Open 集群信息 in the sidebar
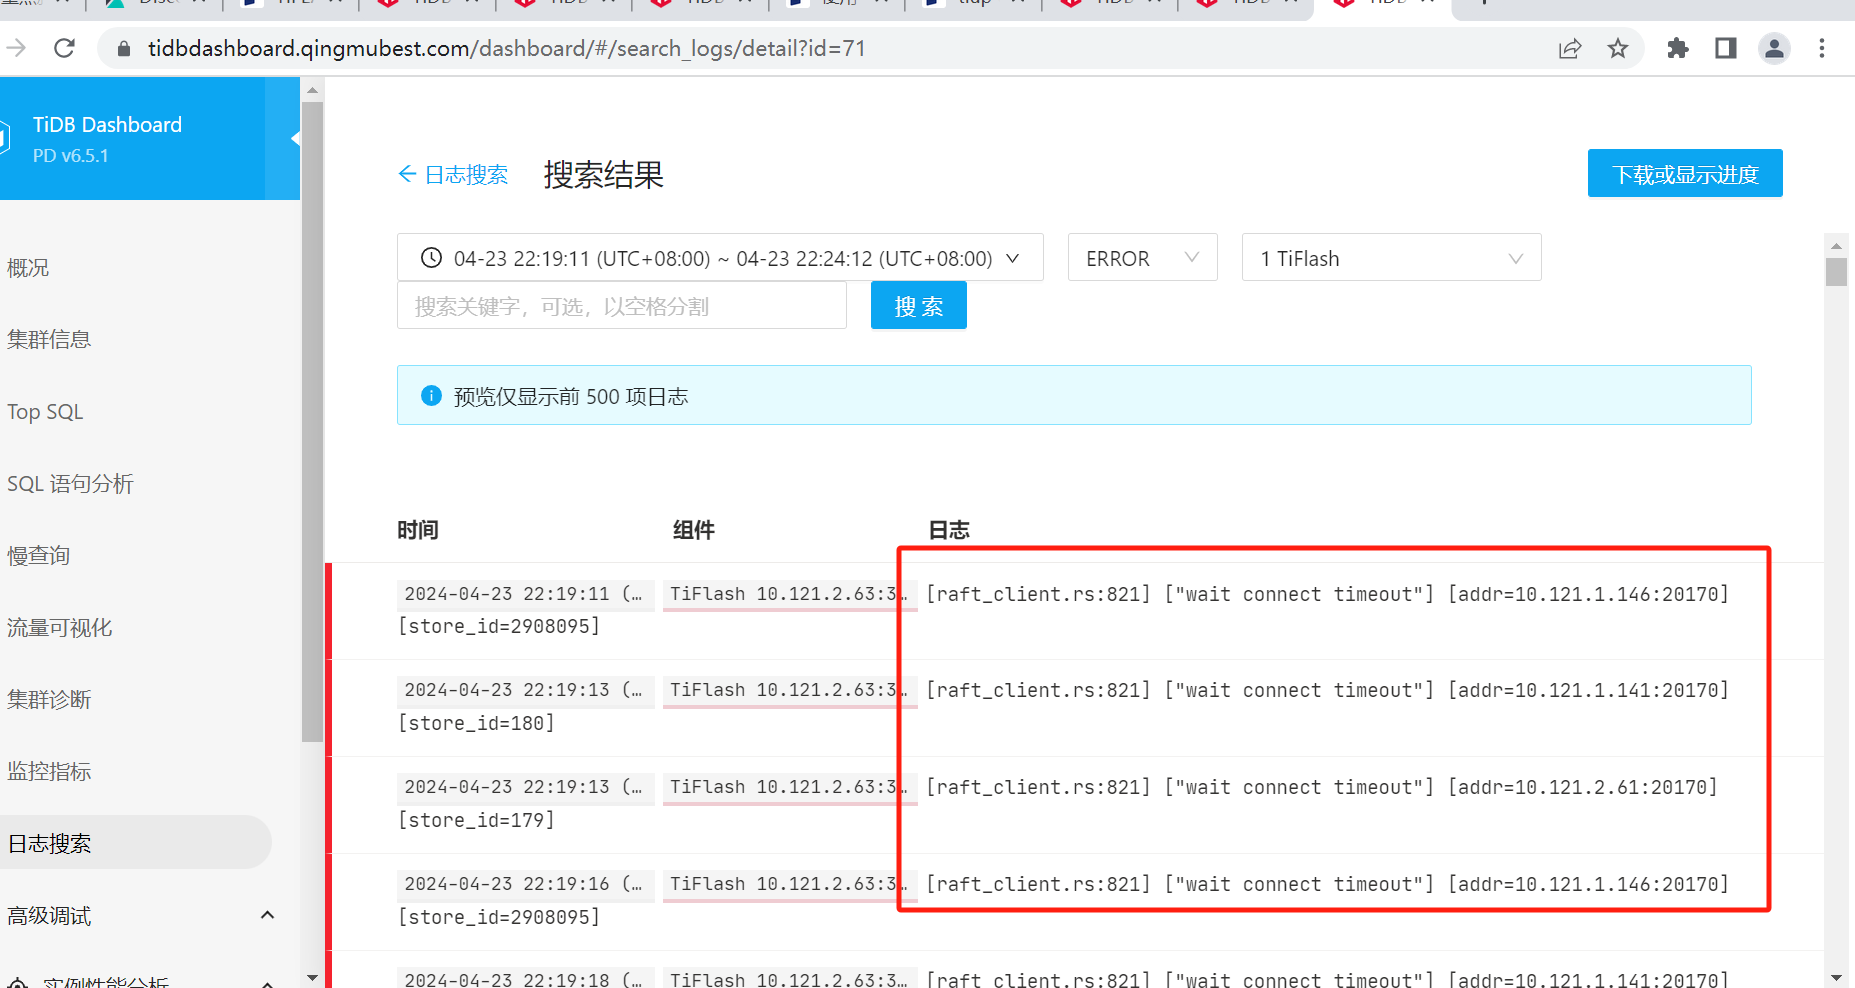 [x=49, y=340]
